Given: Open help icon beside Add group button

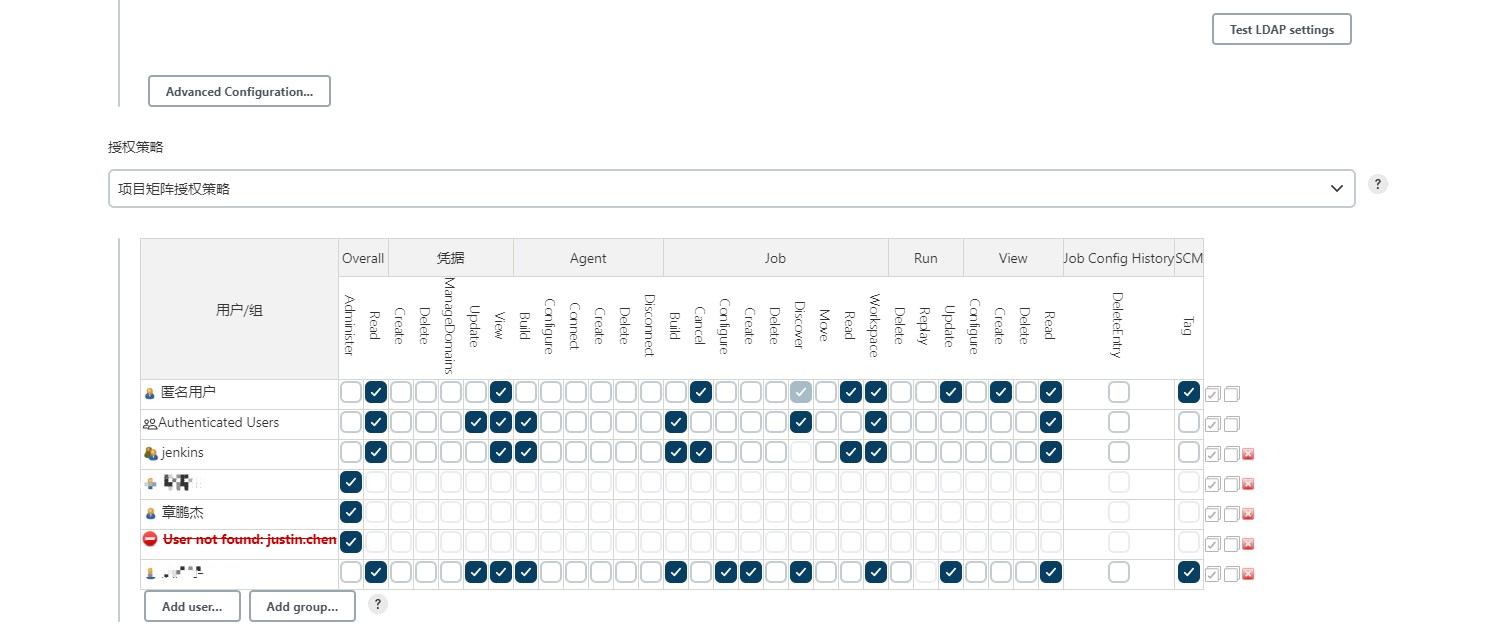Looking at the screenshot, I should coord(378,604).
